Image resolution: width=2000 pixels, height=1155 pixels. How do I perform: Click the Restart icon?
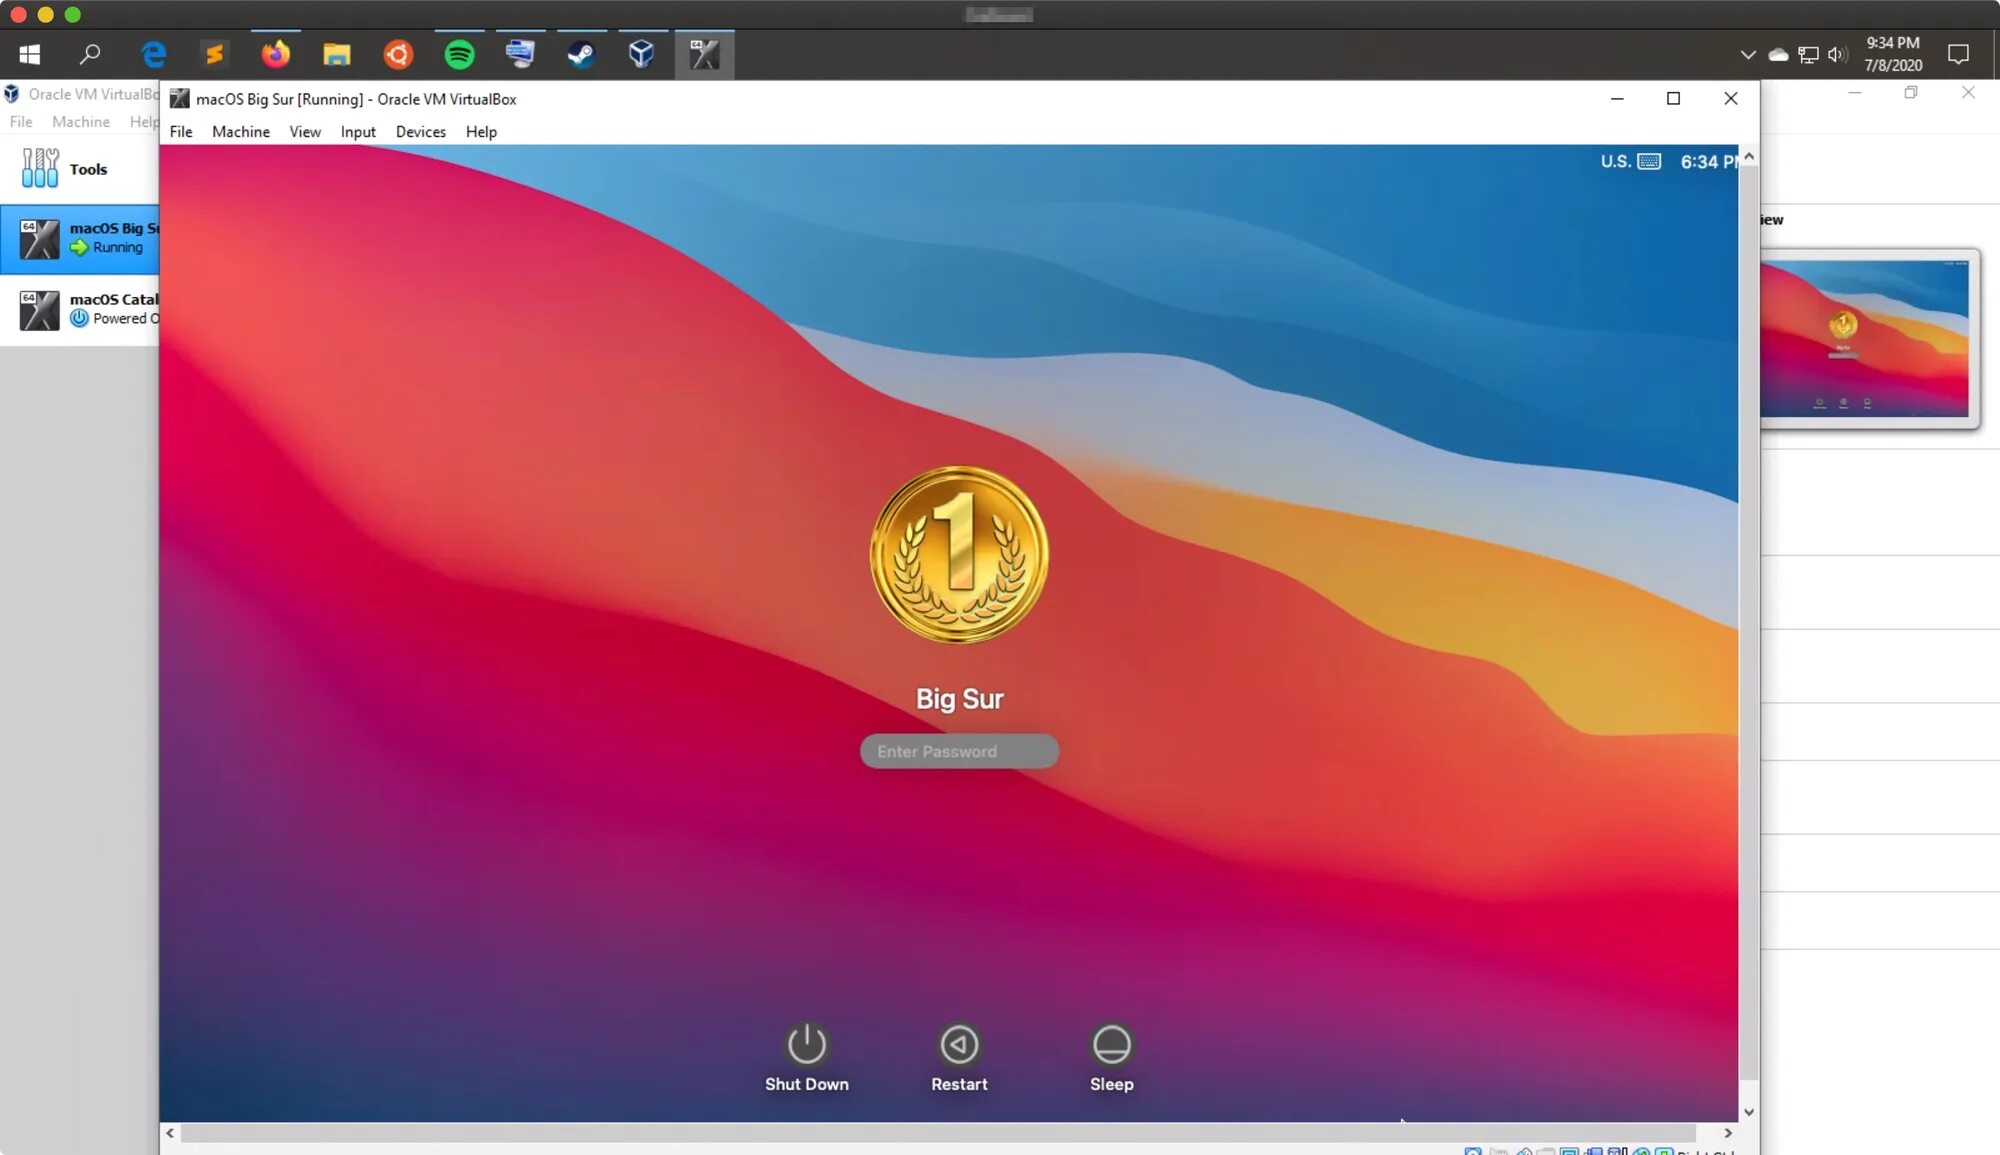959,1045
